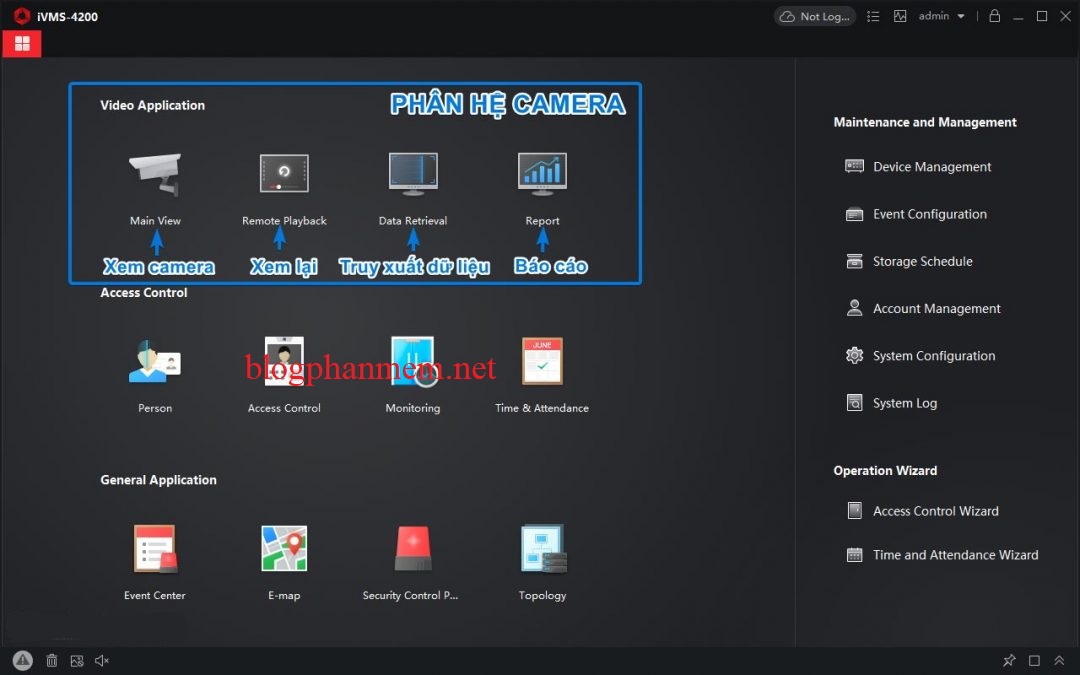Open Device Management link
The height and width of the screenshot is (675, 1080).
(932, 167)
